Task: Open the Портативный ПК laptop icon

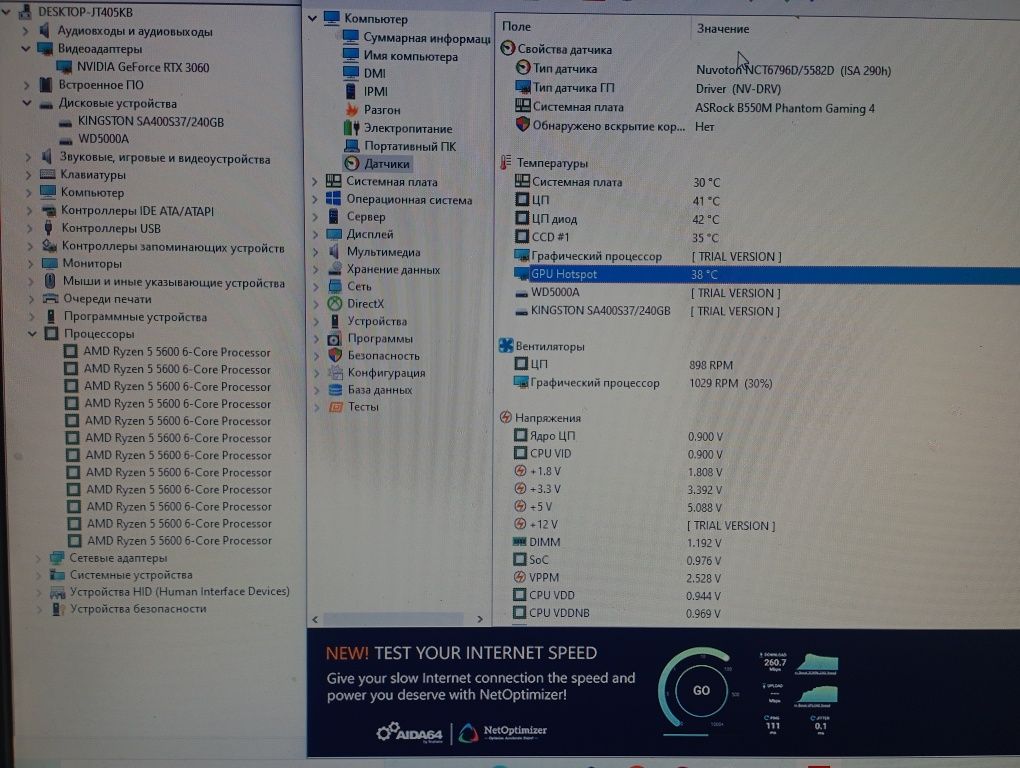Action: click(x=351, y=146)
